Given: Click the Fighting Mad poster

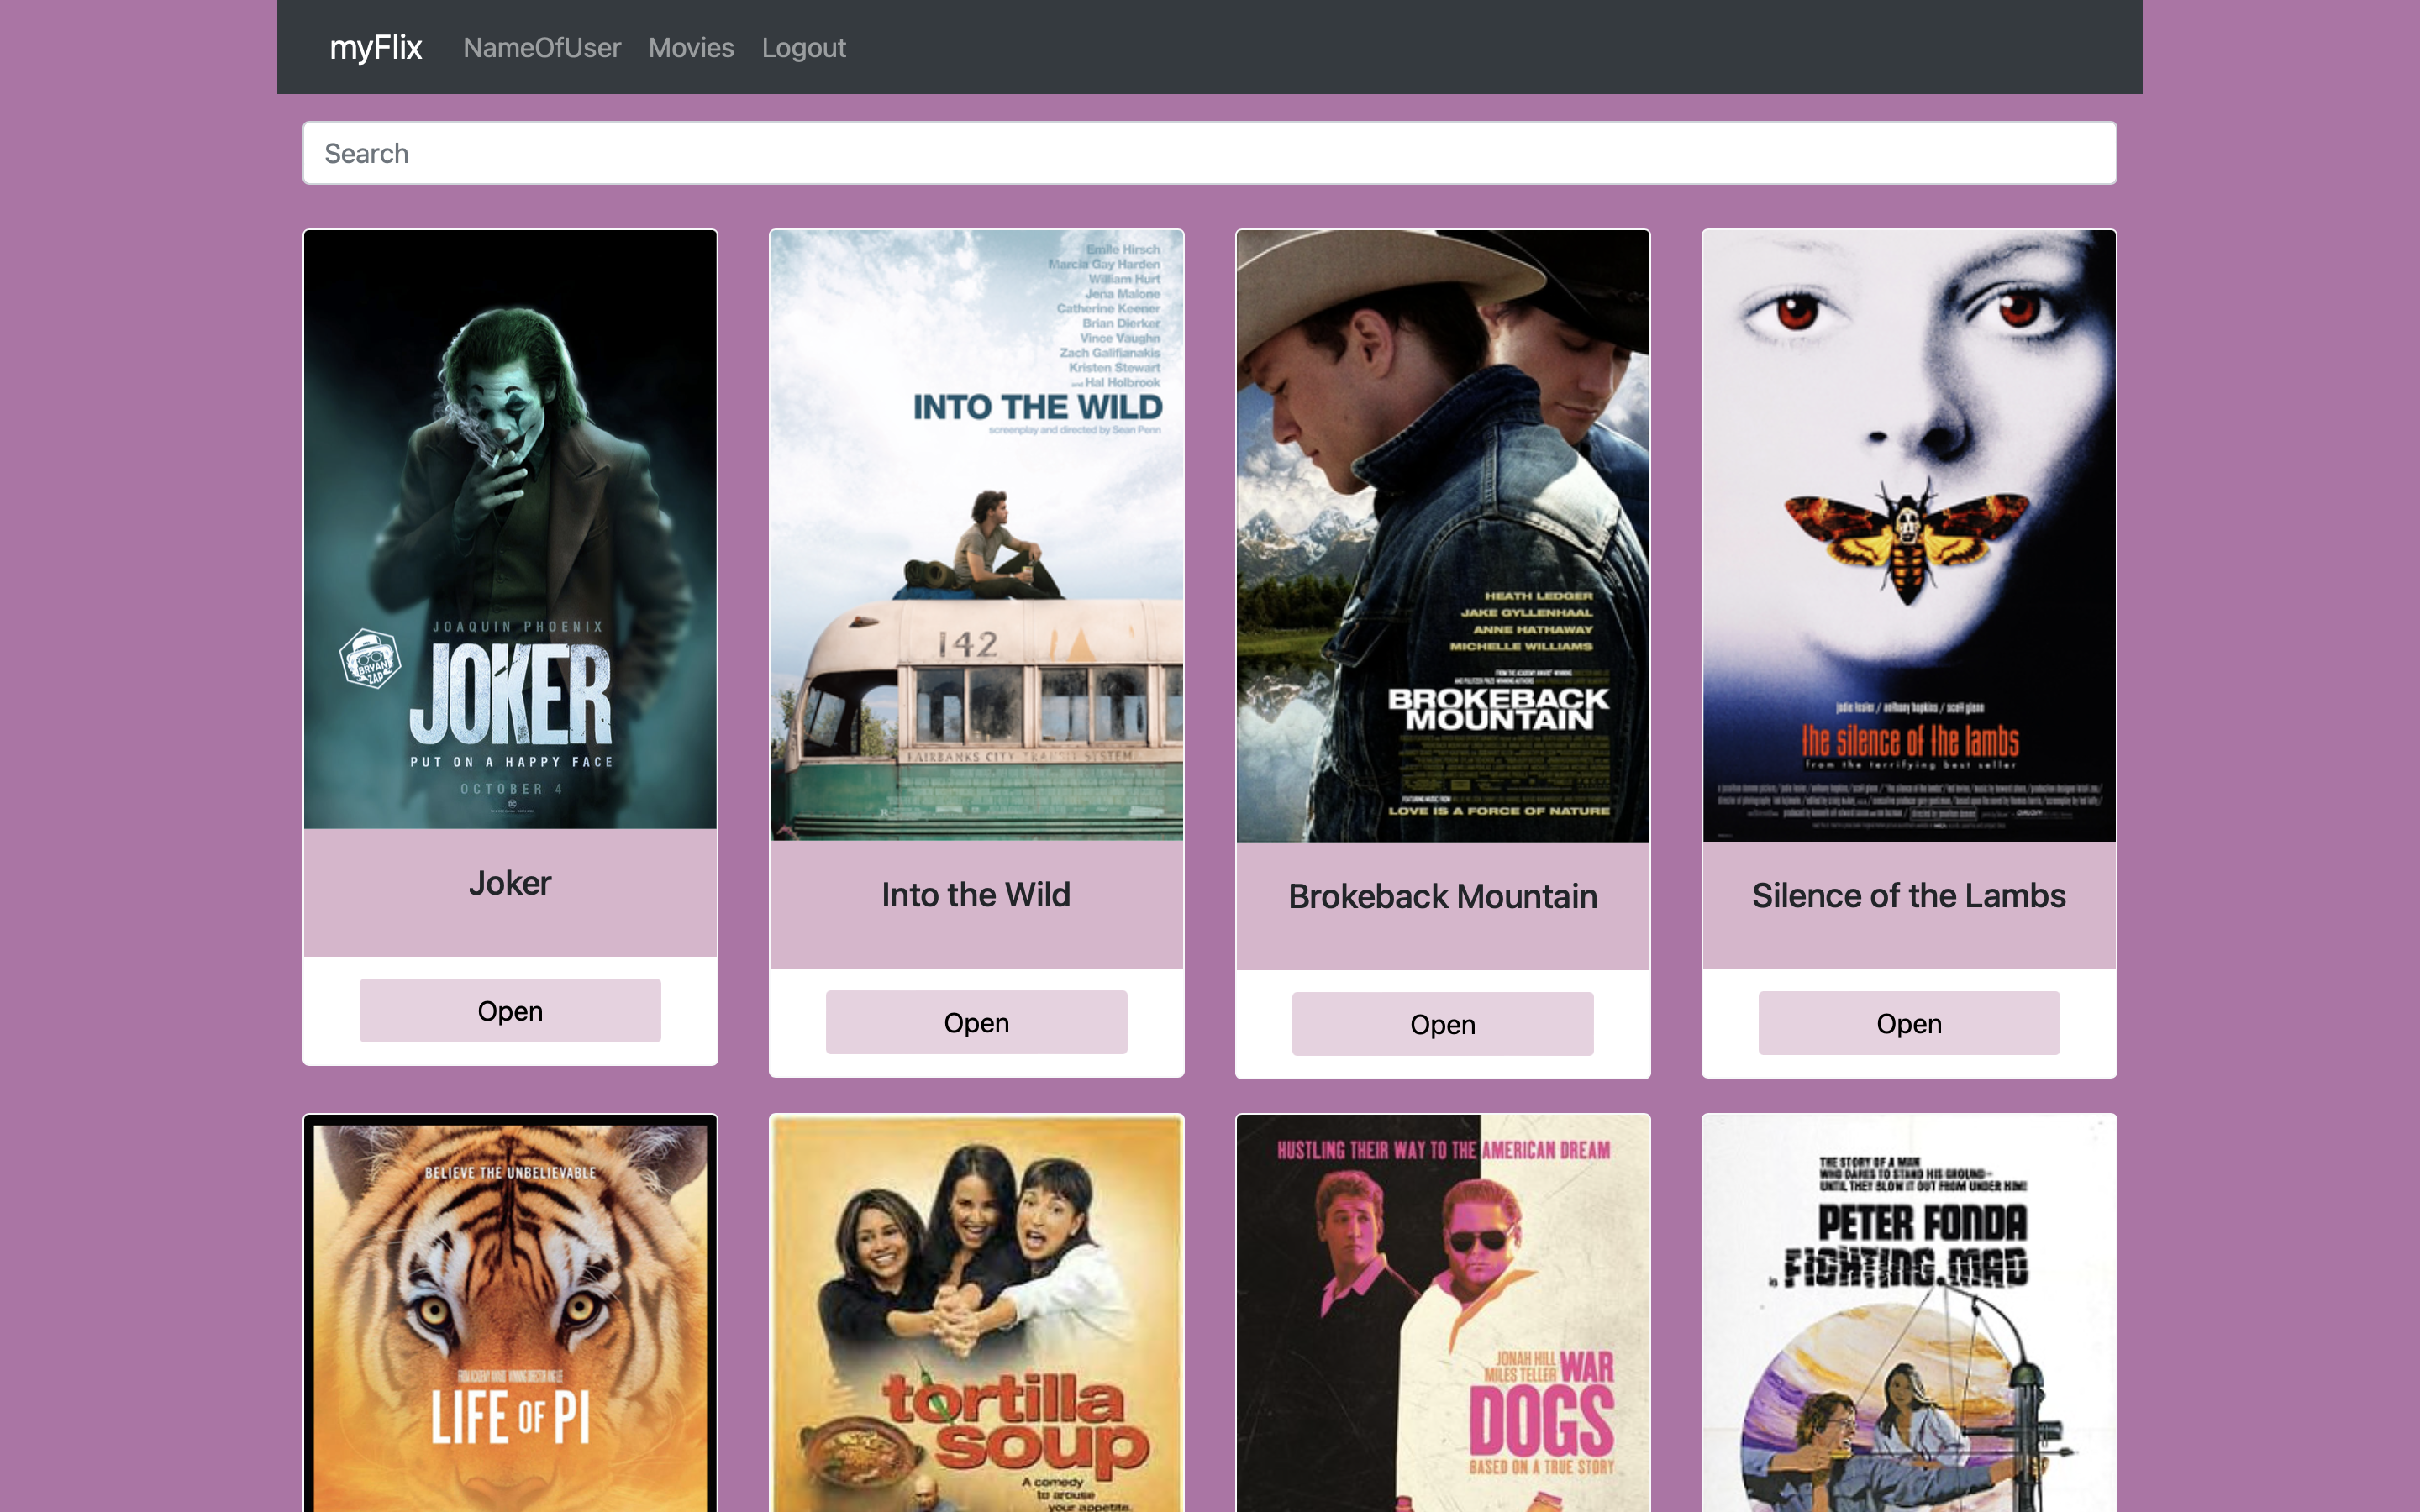Looking at the screenshot, I should (x=1909, y=1313).
